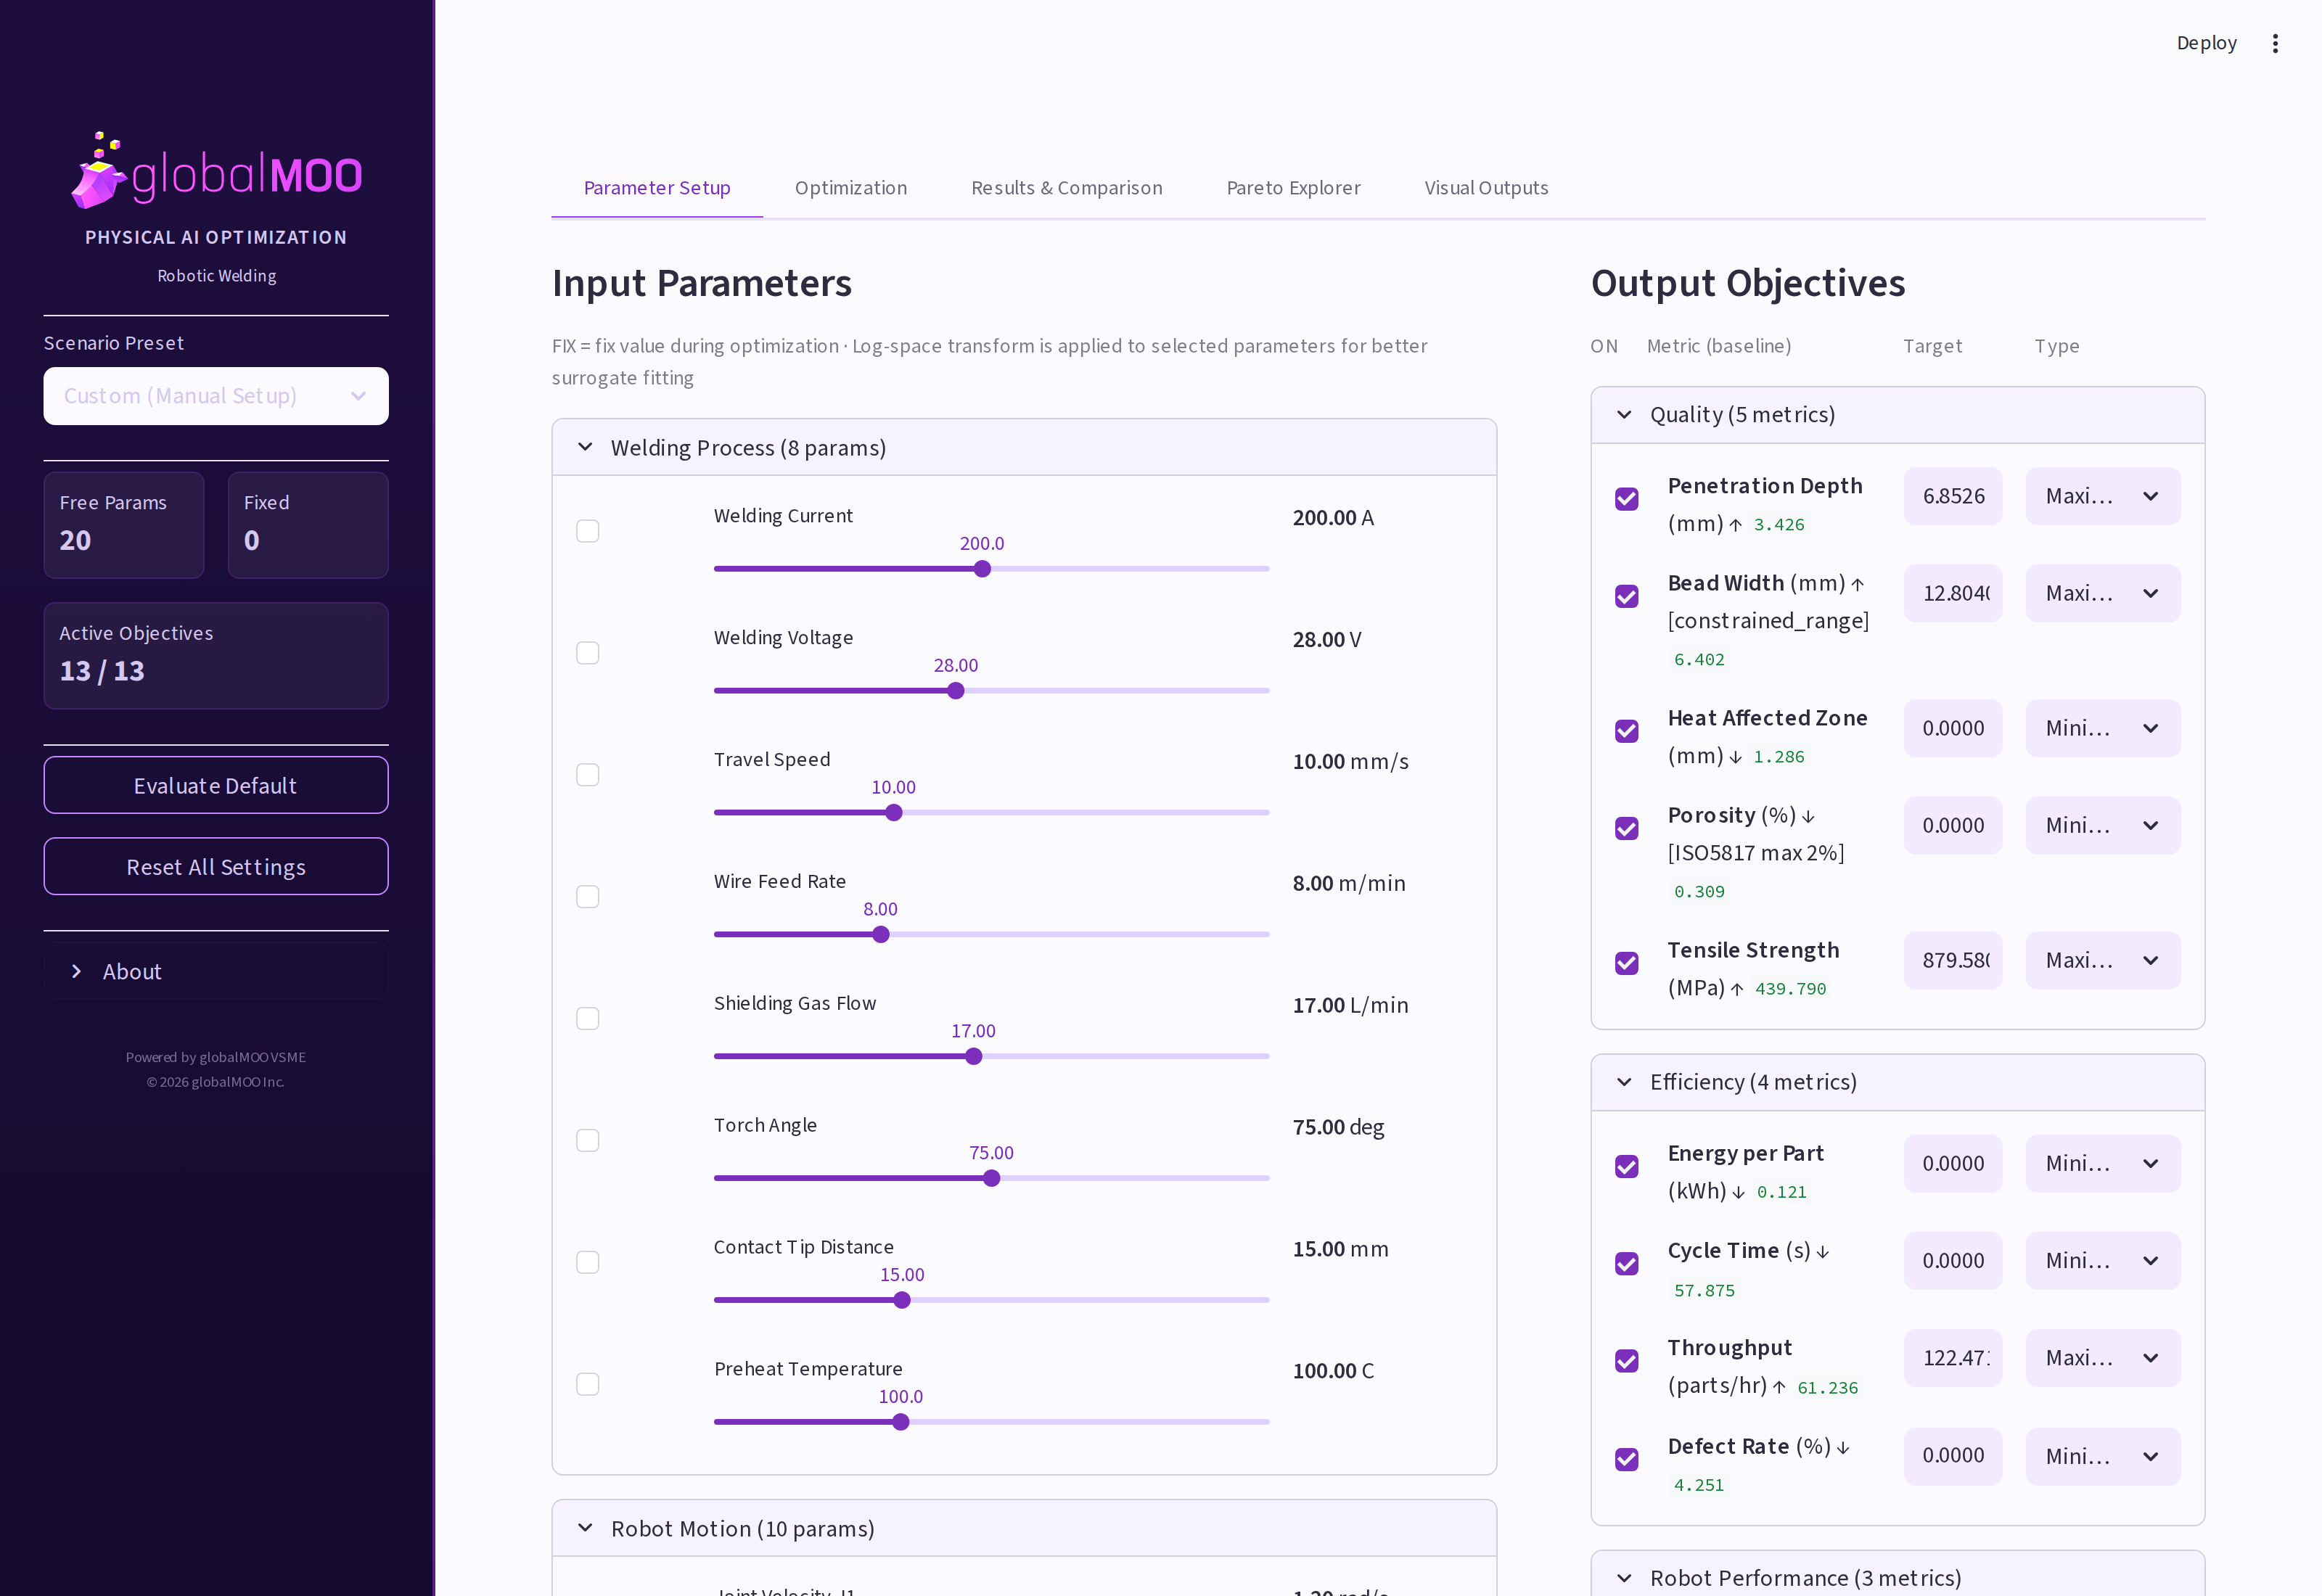Go to Results & Comparison tab
2322x1596 pixels.
tap(1067, 188)
